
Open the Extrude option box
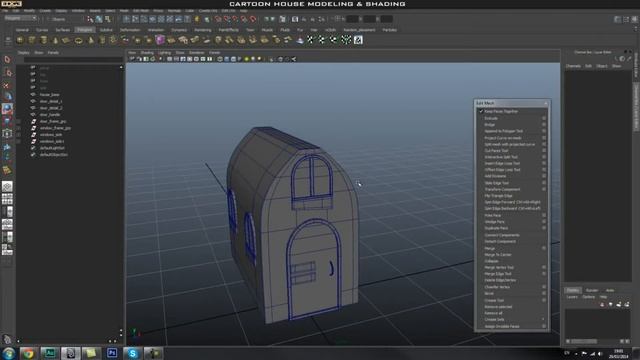tap(544, 118)
